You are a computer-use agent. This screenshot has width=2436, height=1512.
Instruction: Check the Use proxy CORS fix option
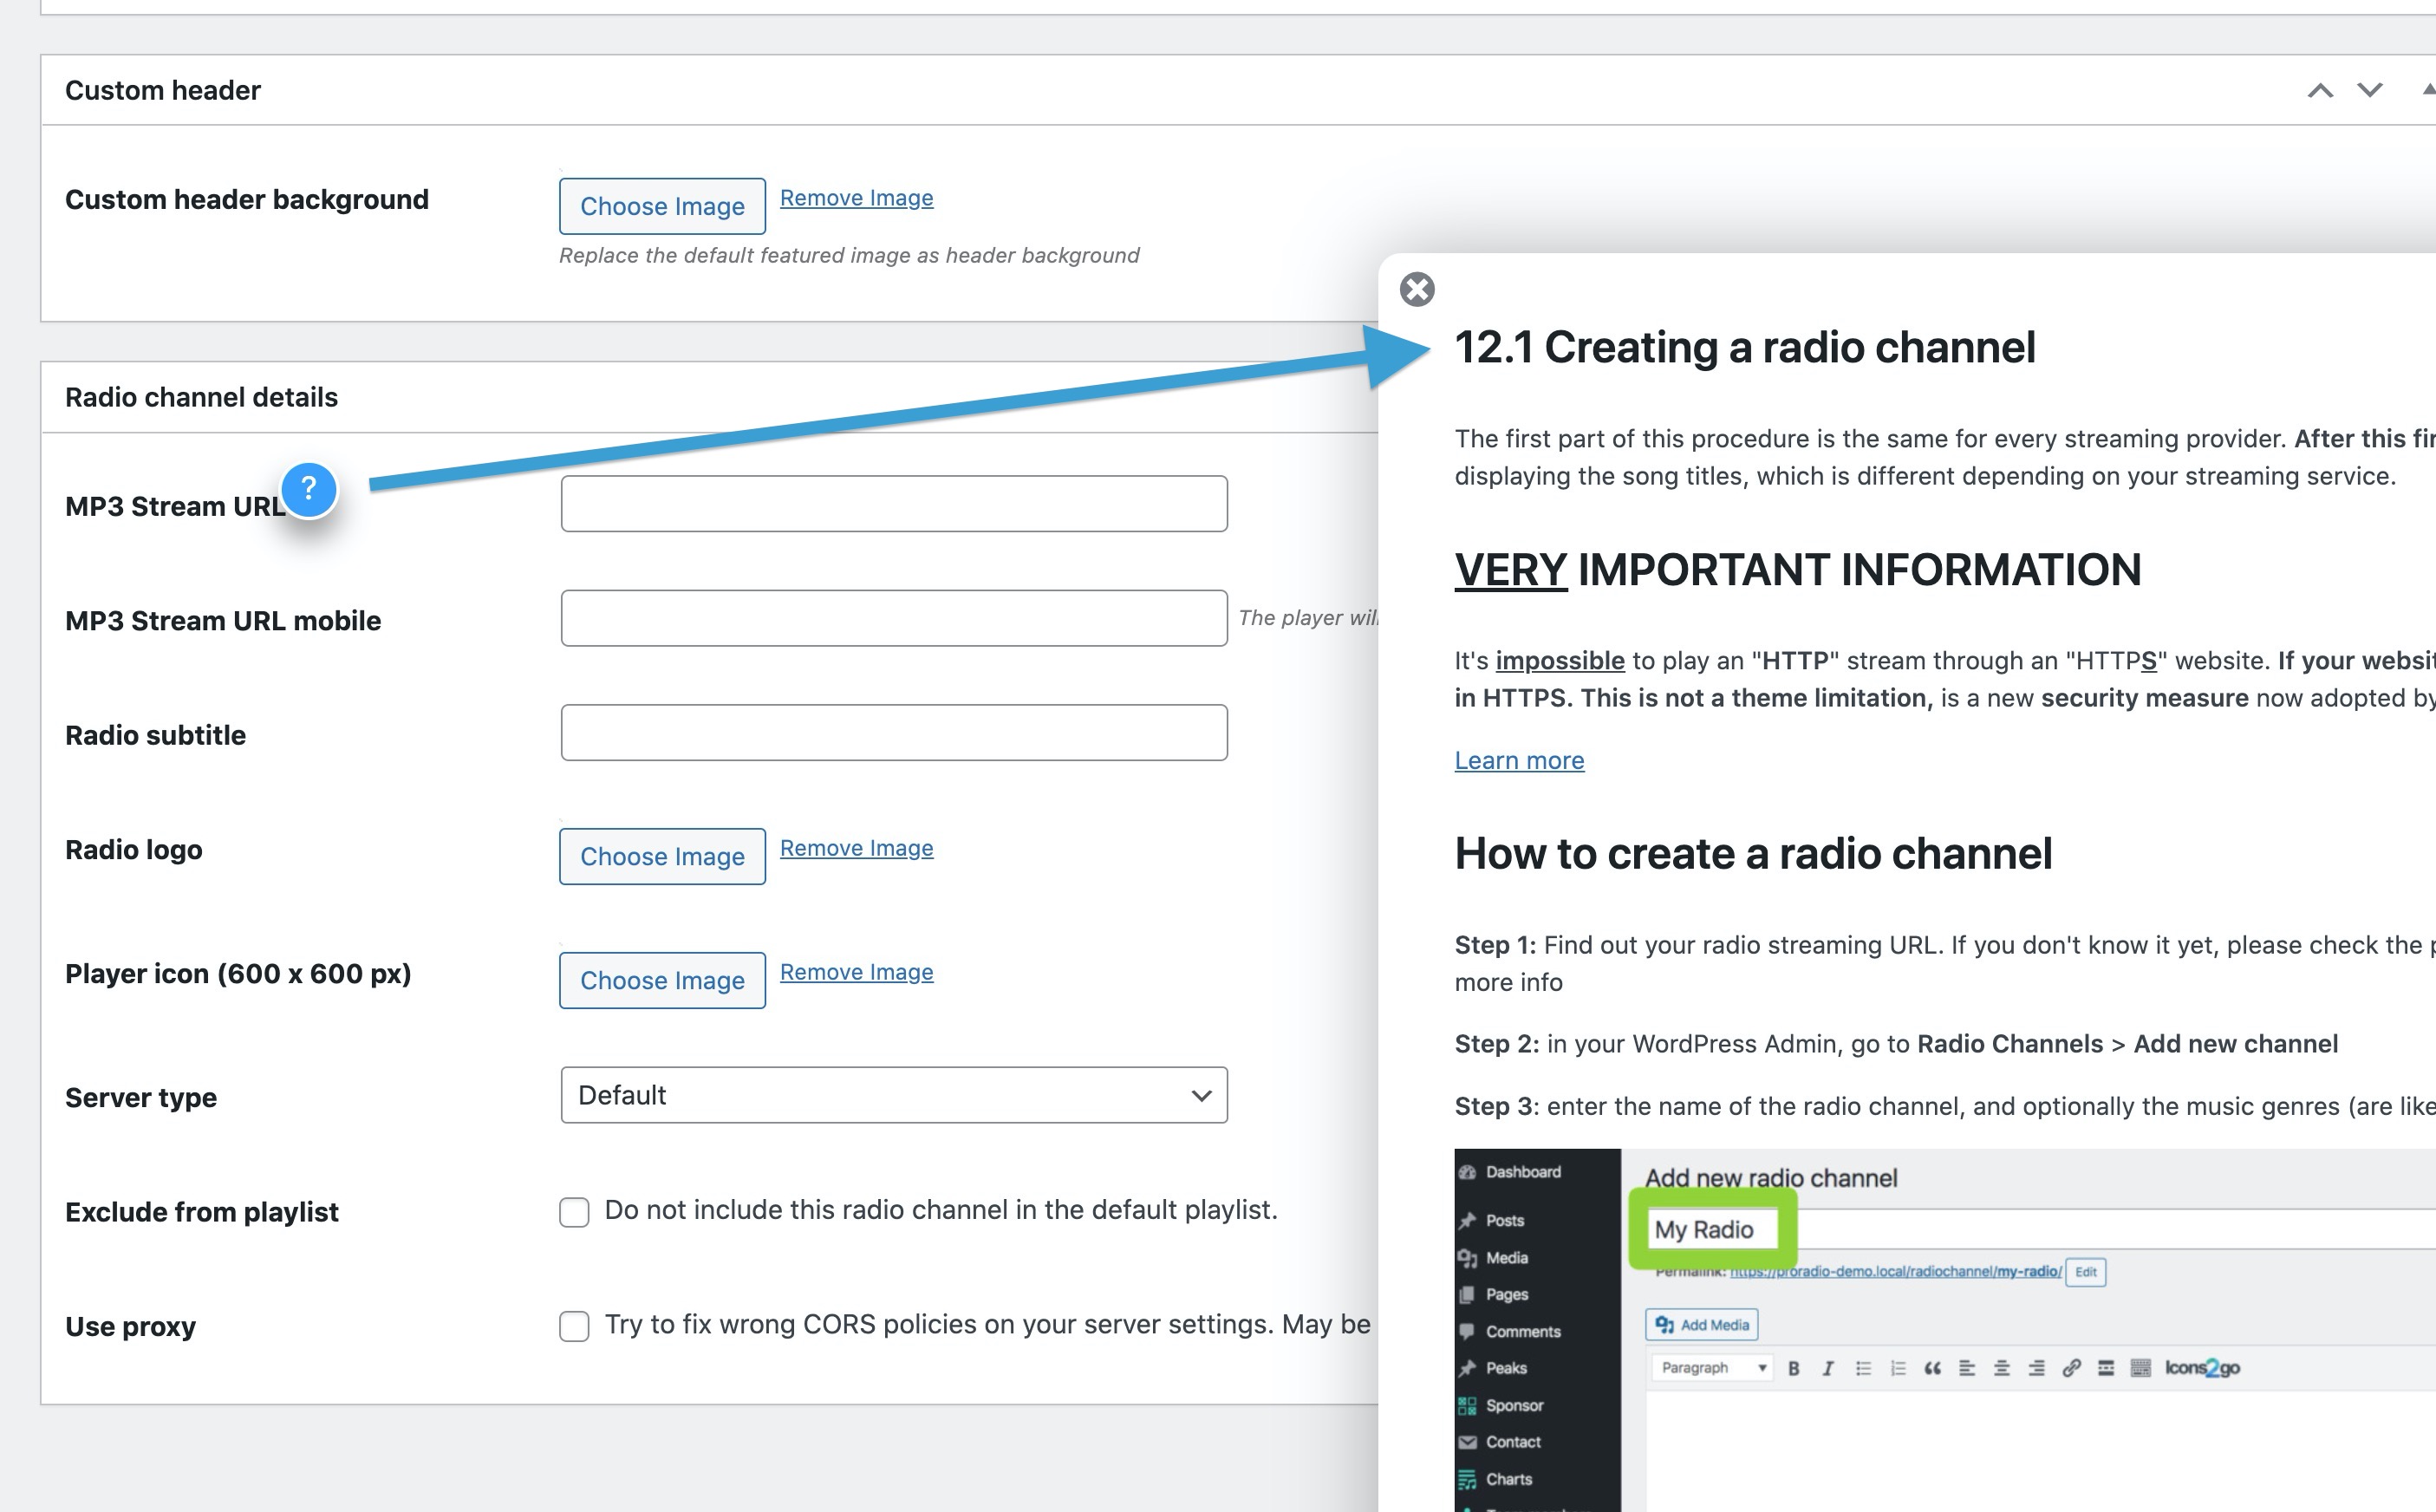(574, 1326)
